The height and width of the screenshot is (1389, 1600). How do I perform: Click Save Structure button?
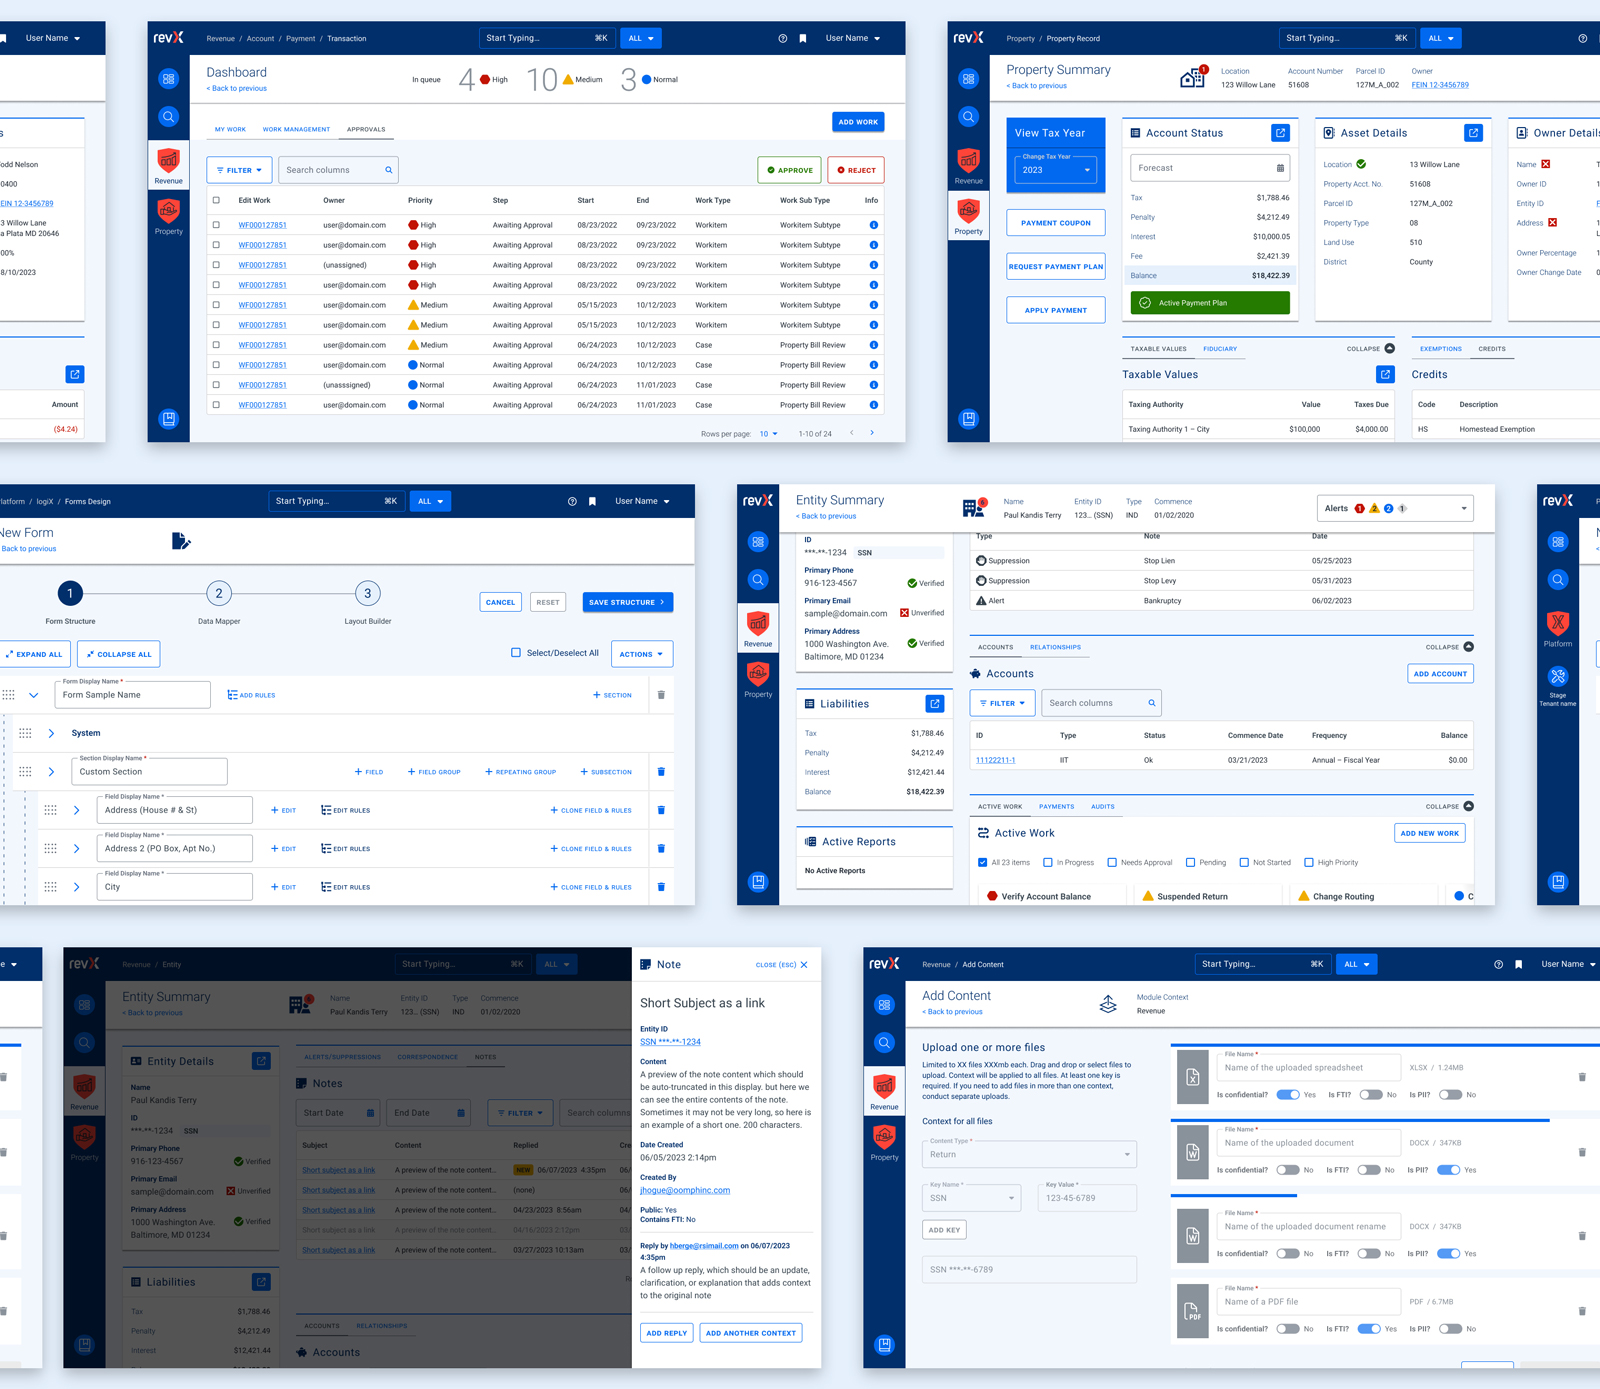point(628,602)
